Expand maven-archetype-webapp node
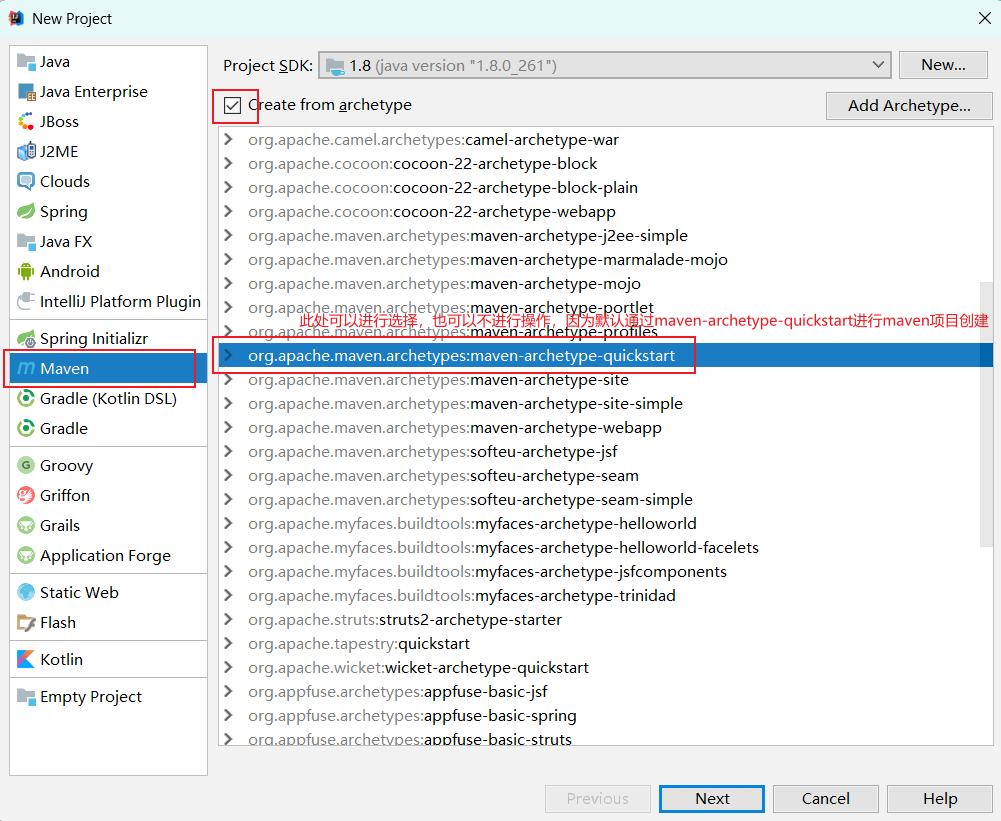Screen dimensions: 1001x821 [229, 428]
